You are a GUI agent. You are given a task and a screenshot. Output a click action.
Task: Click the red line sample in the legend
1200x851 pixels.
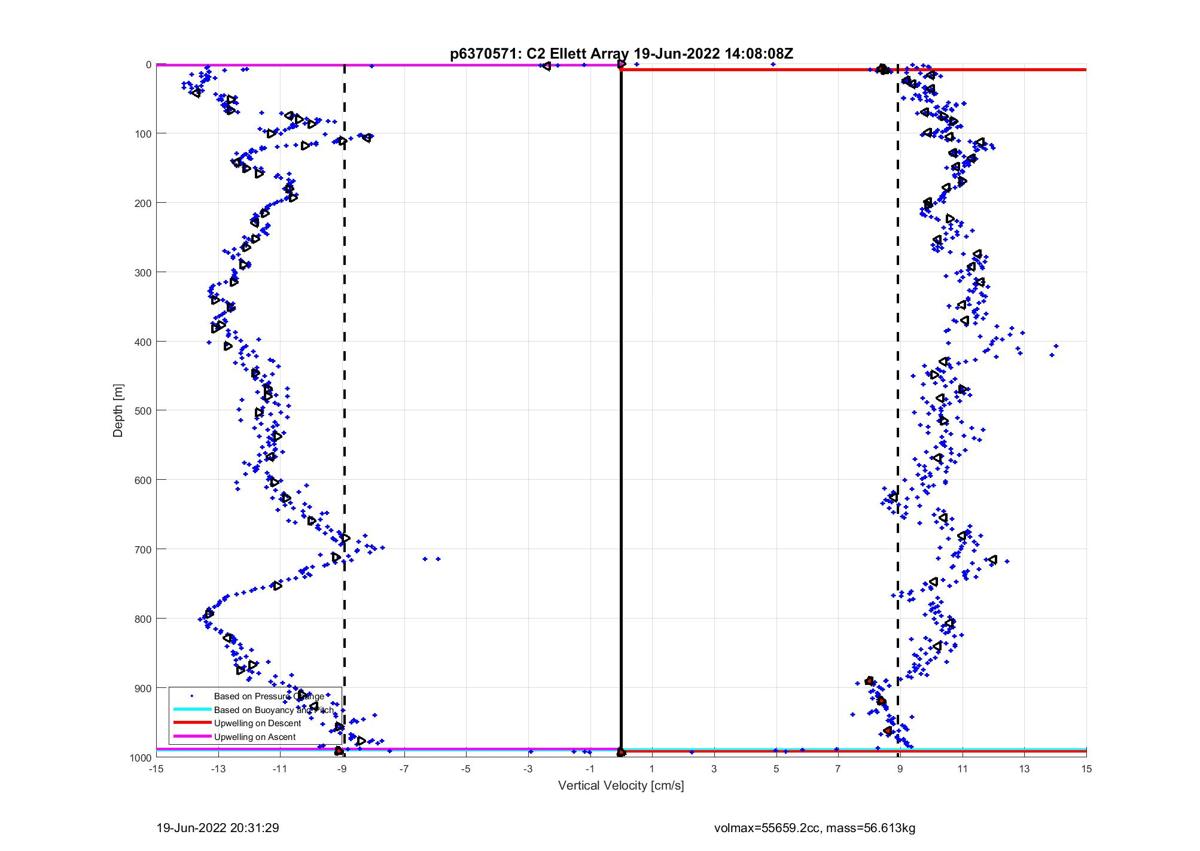[191, 723]
